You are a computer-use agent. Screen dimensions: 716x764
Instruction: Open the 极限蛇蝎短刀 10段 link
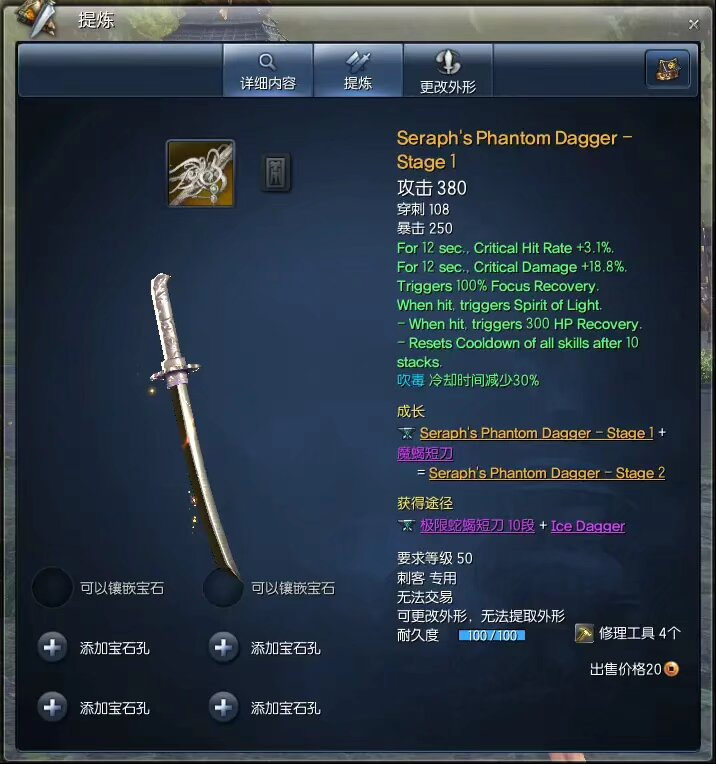pyautogui.click(x=477, y=526)
